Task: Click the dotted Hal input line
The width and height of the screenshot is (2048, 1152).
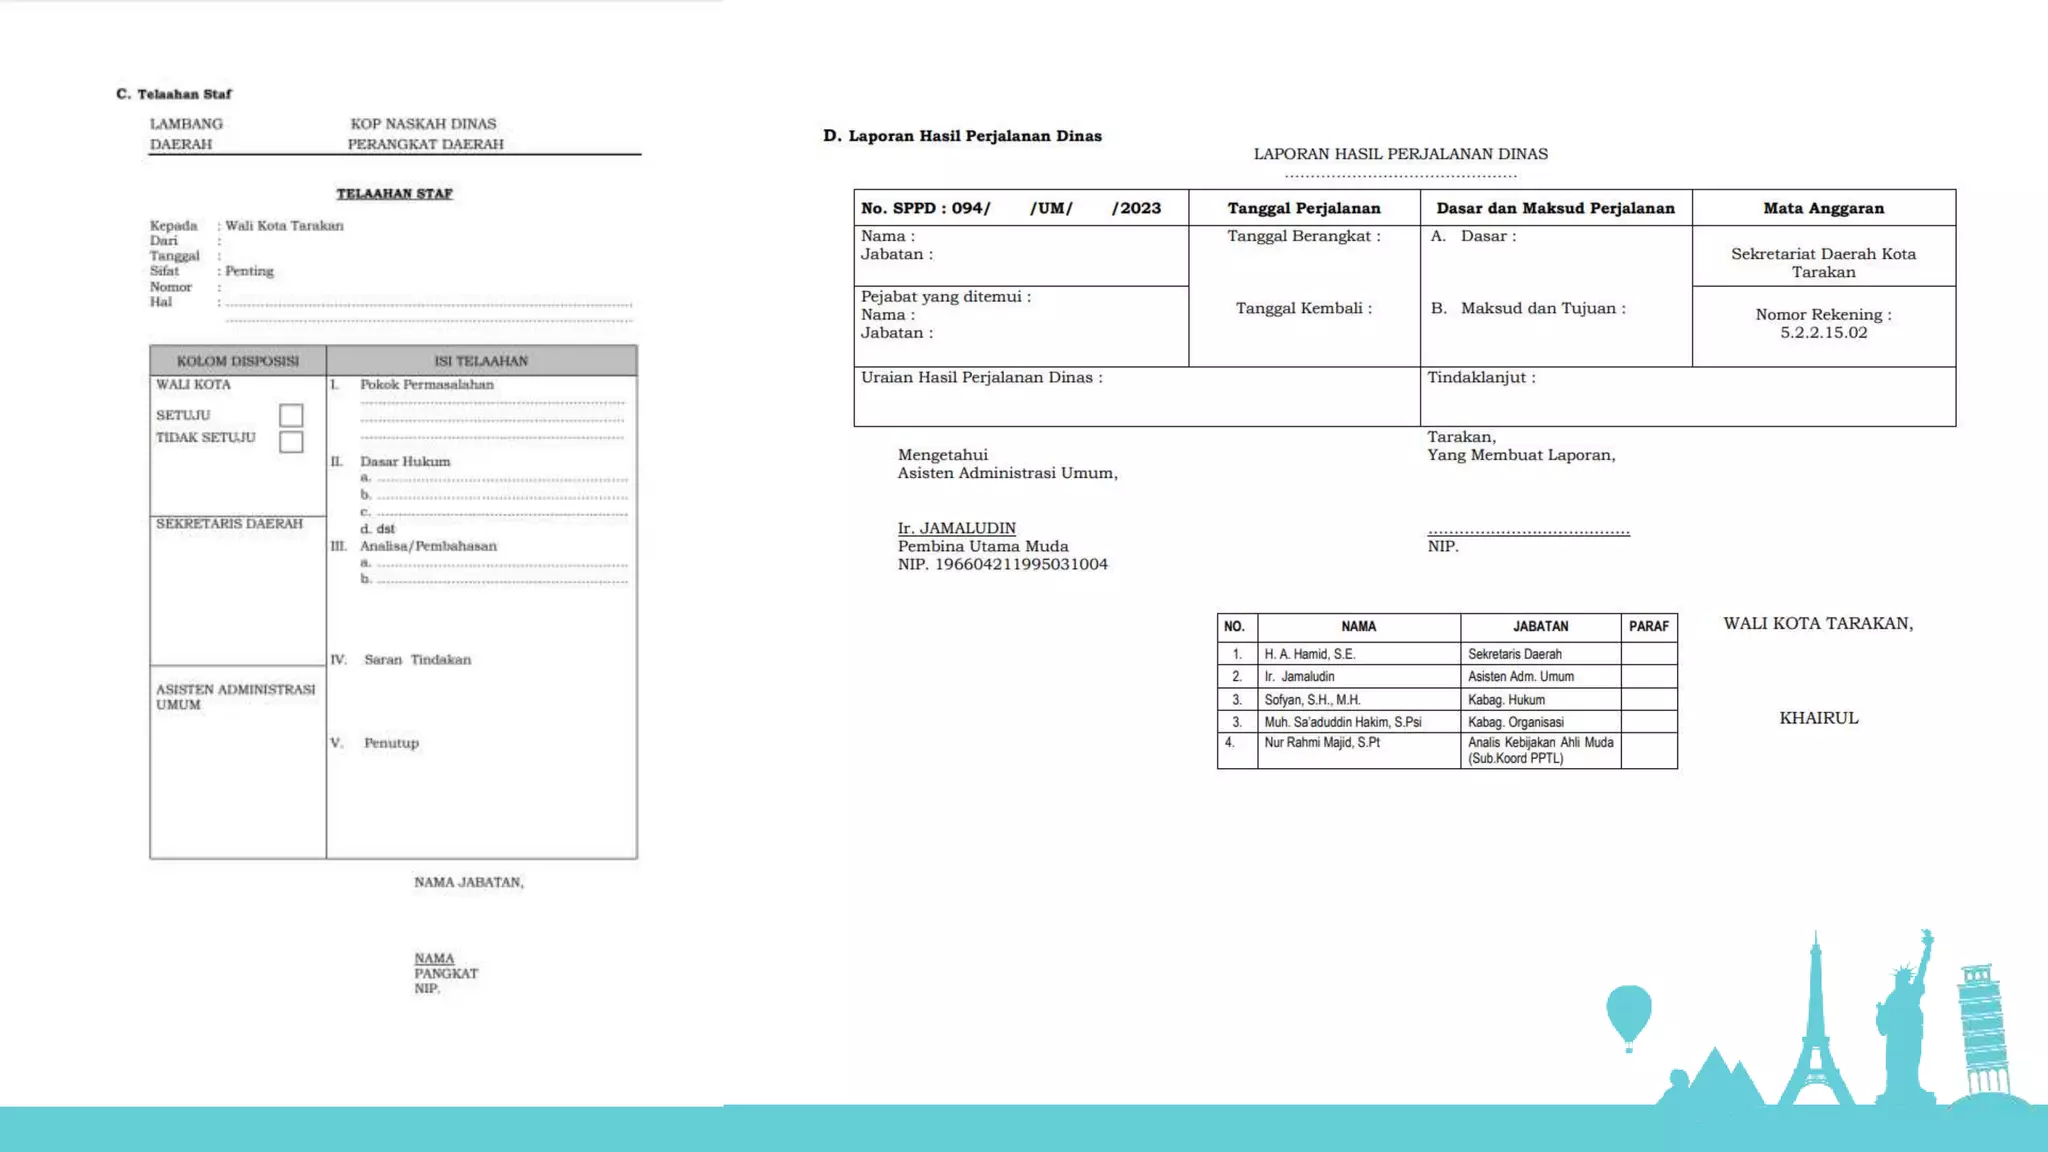Action: 428,303
